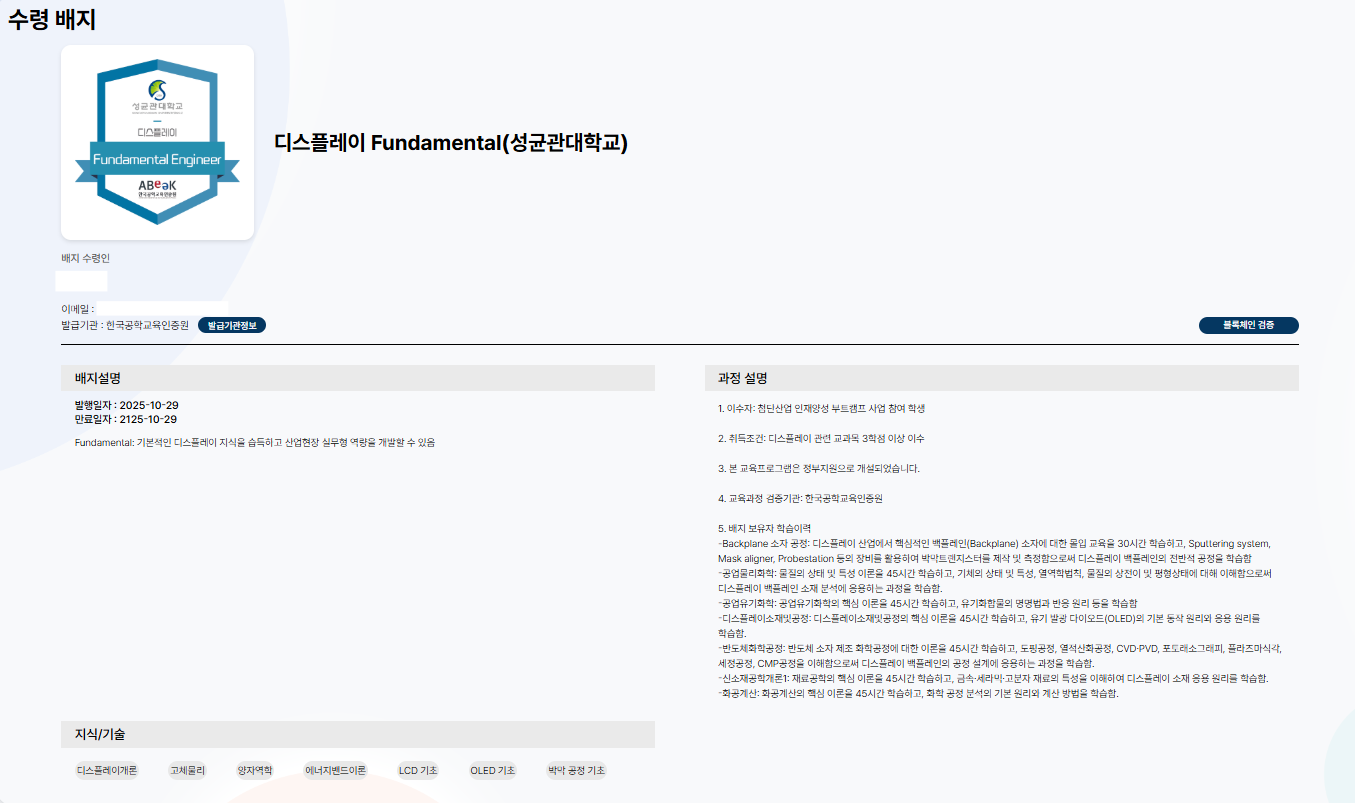Click the -화공계산 course line
This screenshot has width=1355, height=803.
(x=918, y=693)
